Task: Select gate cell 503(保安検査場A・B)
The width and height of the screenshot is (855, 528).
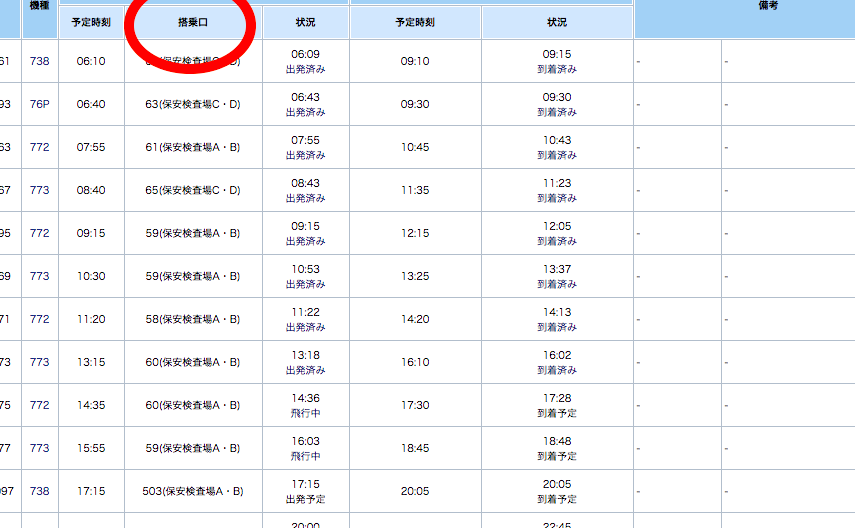Action: [x=193, y=491]
